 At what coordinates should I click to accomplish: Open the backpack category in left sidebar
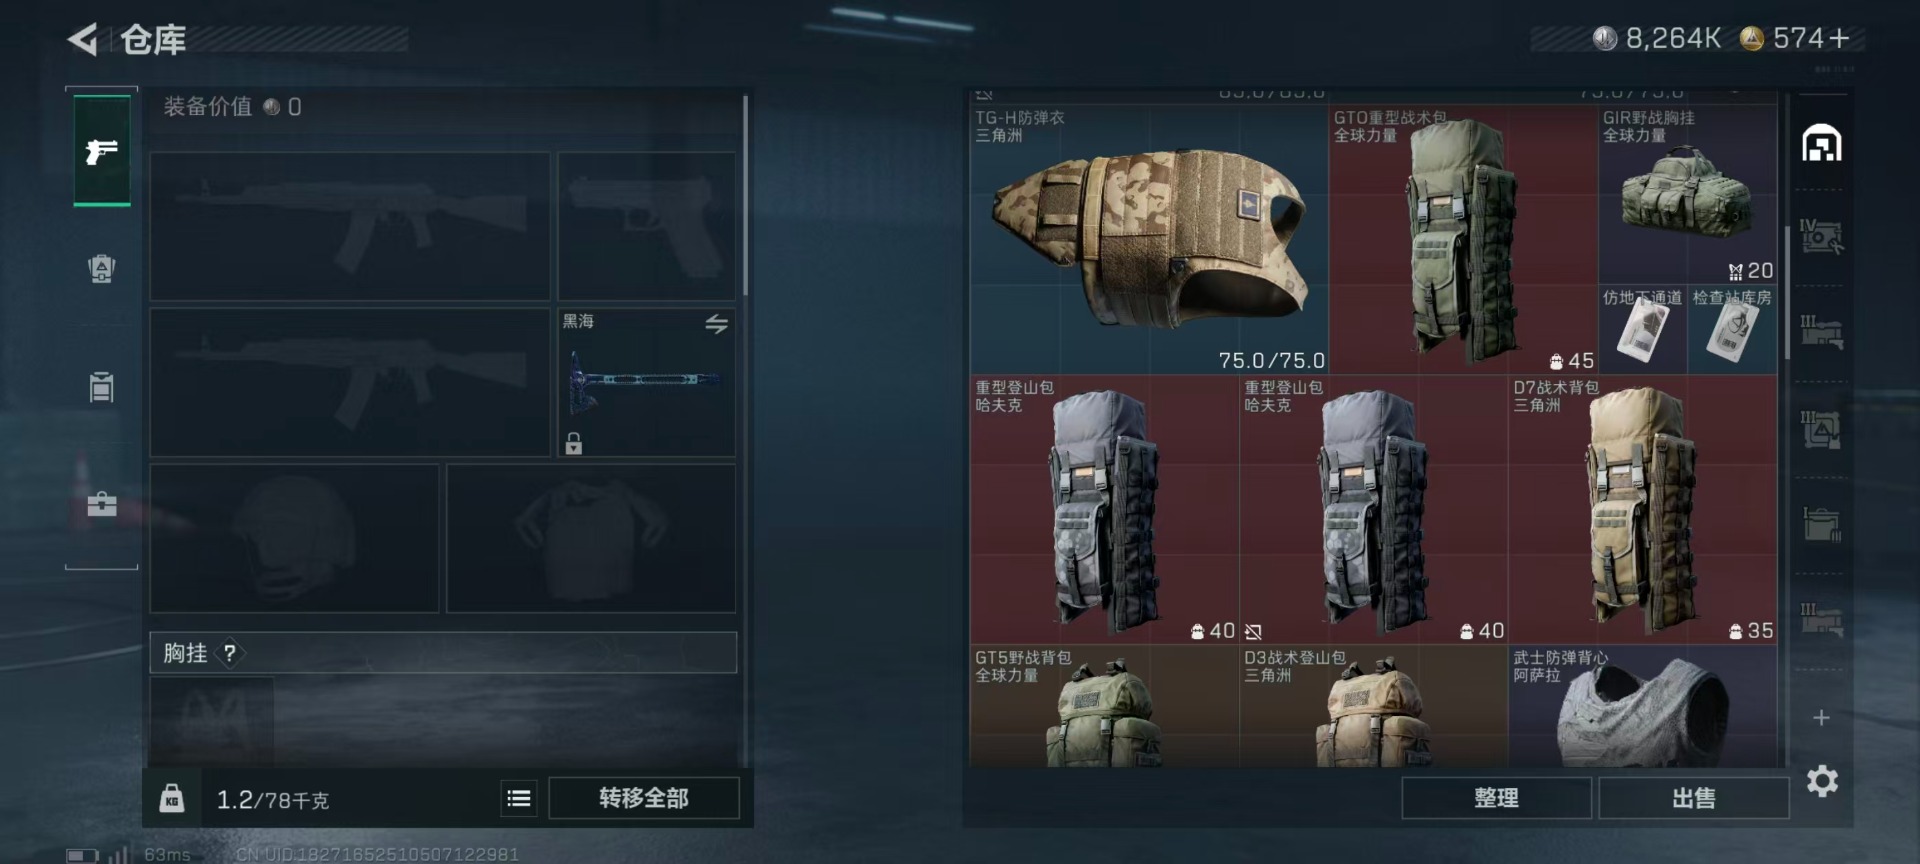click(x=102, y=269)
